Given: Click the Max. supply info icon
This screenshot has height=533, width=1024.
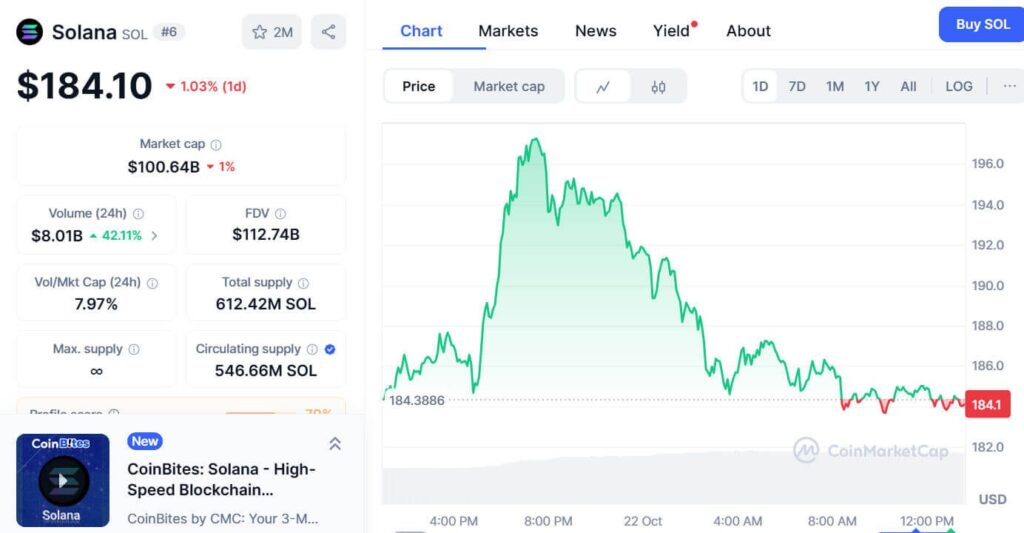Looking at the screenshot, I should point(134,350).
